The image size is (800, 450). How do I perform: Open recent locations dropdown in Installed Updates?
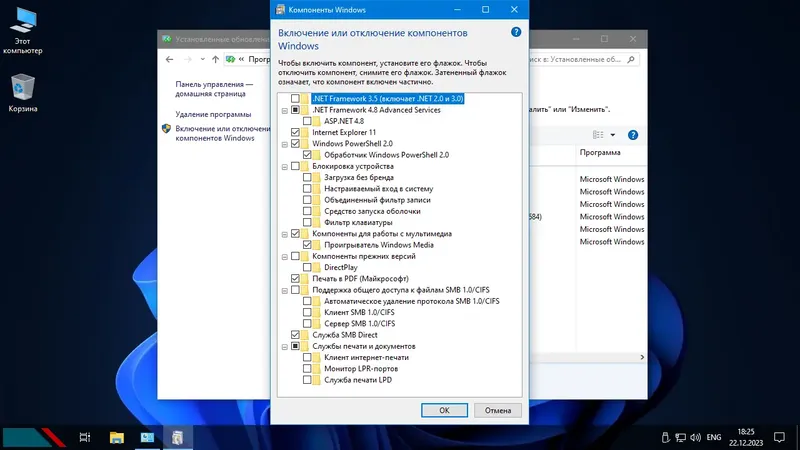[203, 59]
